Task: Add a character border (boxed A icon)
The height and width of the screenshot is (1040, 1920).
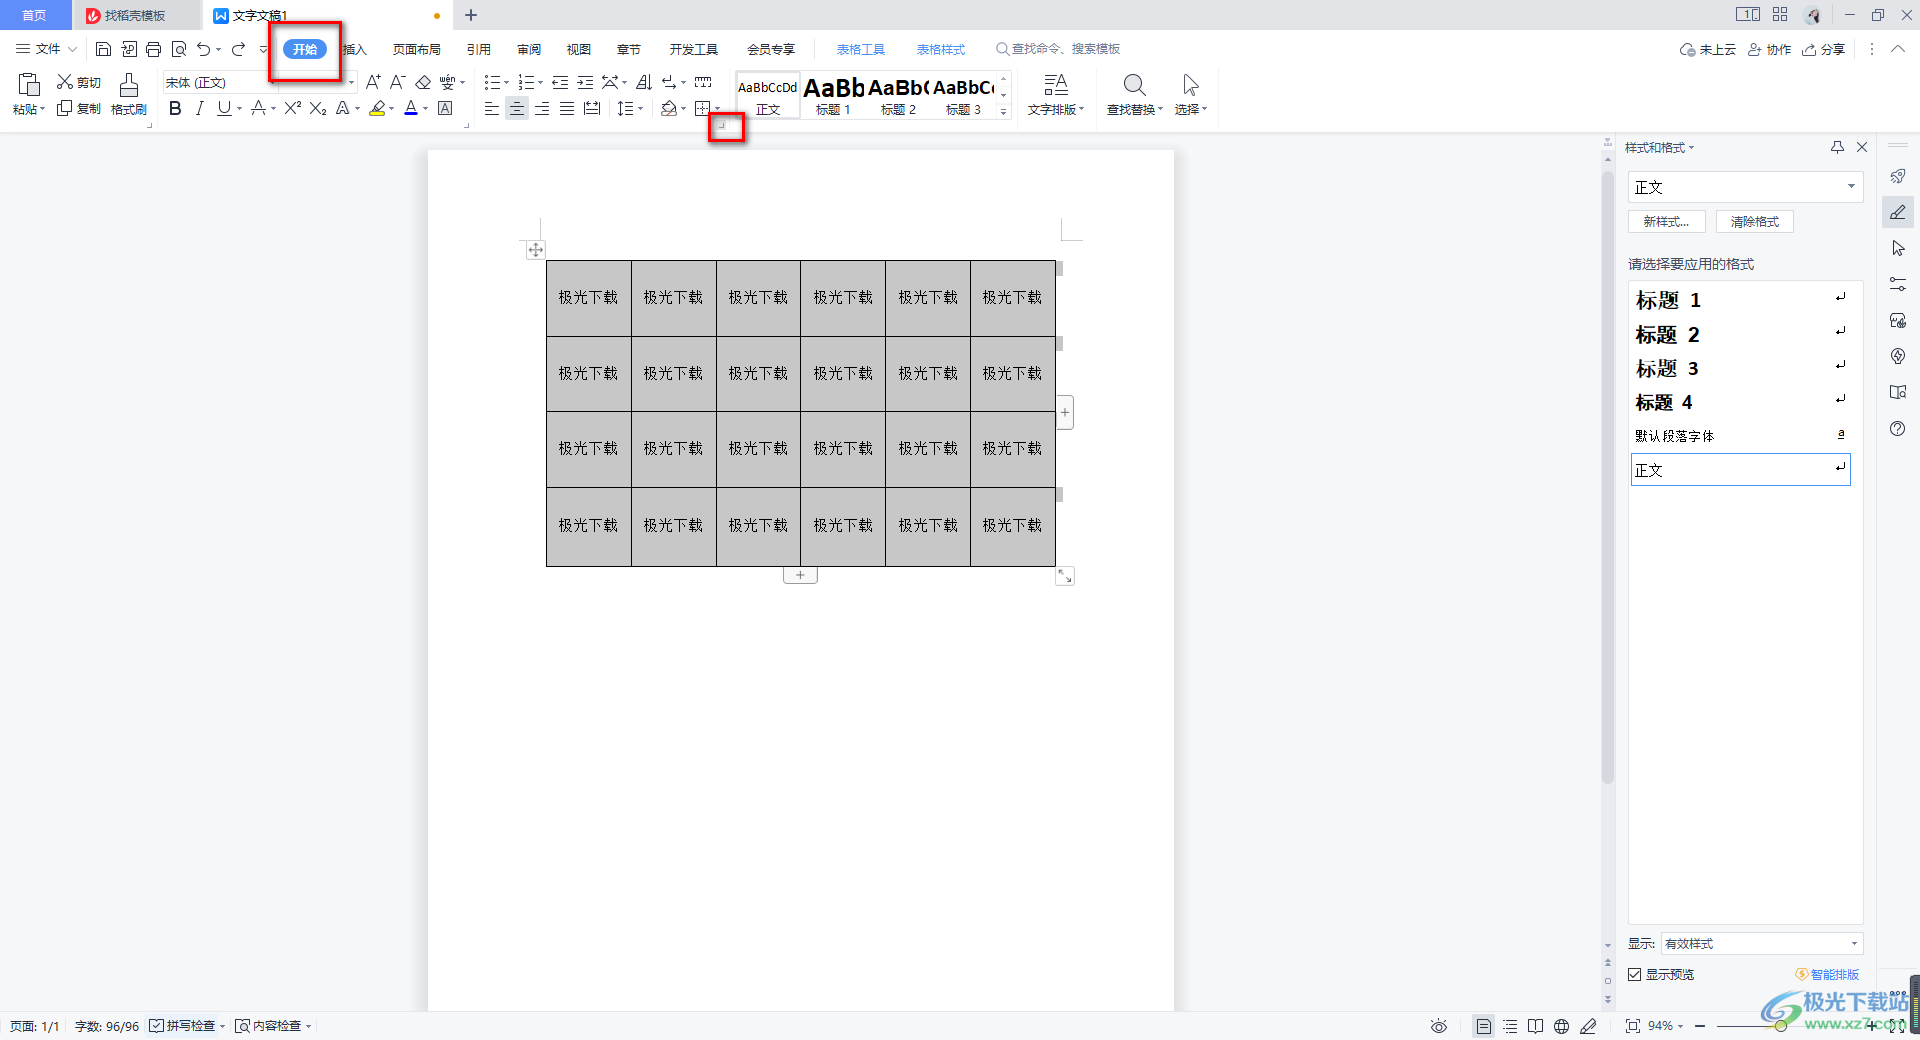Action: coord(445,108)
